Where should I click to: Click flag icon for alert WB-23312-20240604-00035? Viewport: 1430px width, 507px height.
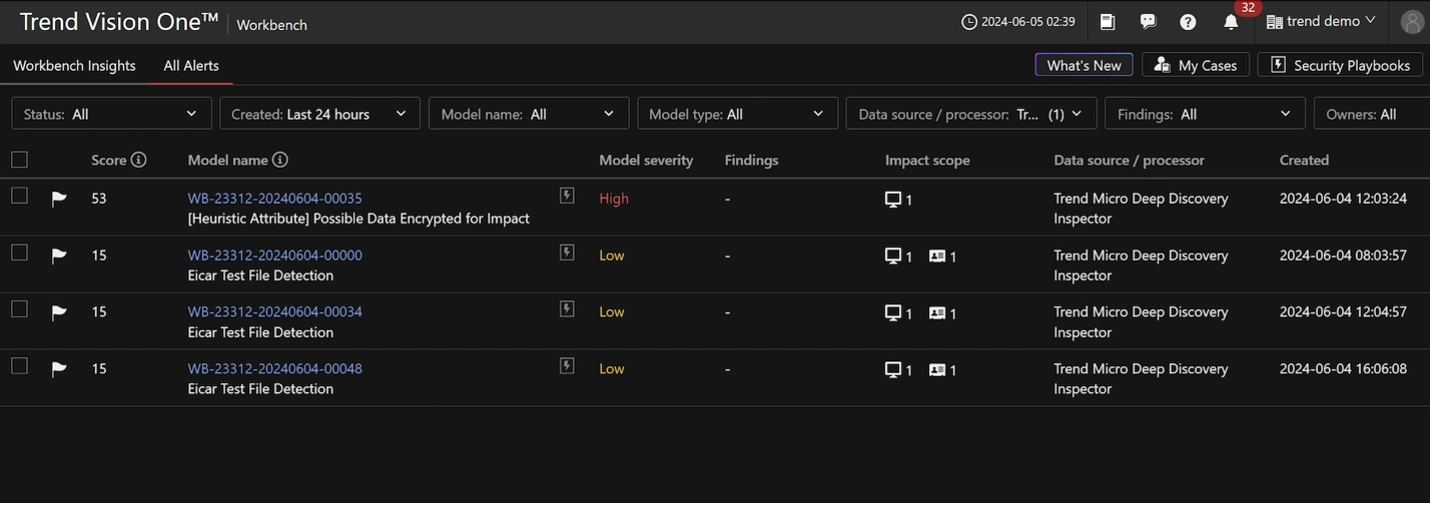tap(59, 198)
